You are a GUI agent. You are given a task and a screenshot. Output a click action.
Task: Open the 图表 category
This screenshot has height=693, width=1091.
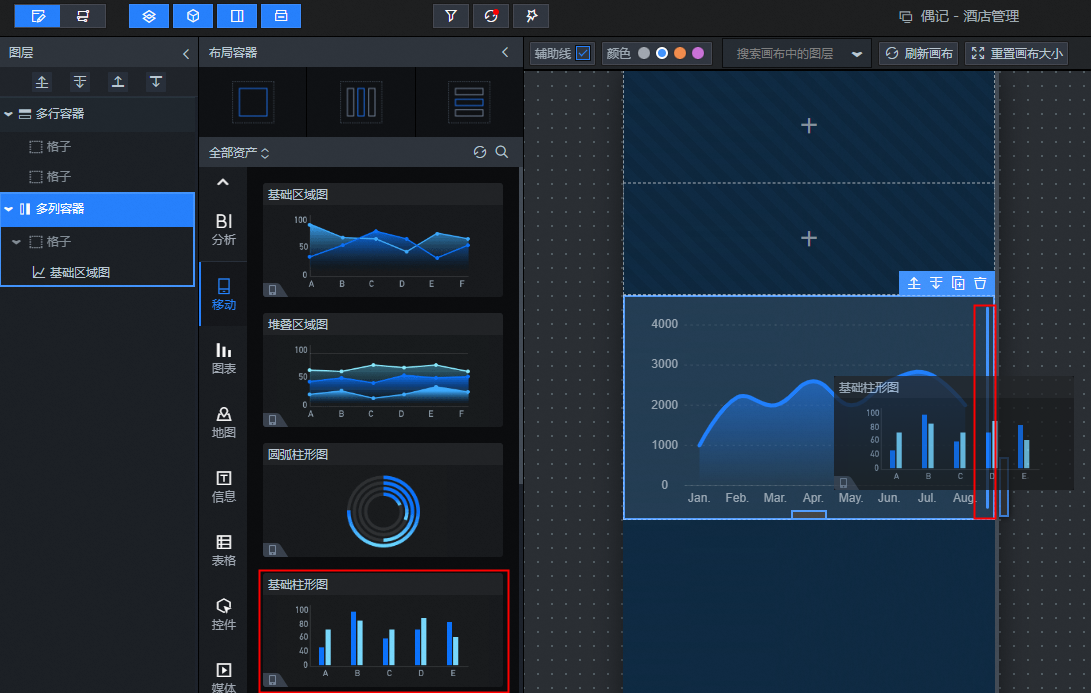223,358
